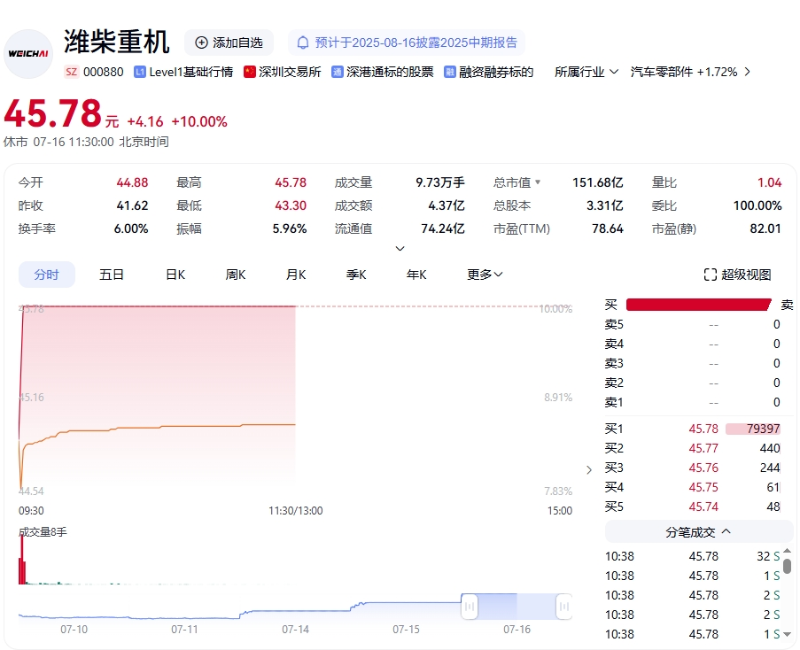The height and width of the screenshot is (650, 800).
Task: Click the red buy/sell ratio bar
Action: pos(698,305)
